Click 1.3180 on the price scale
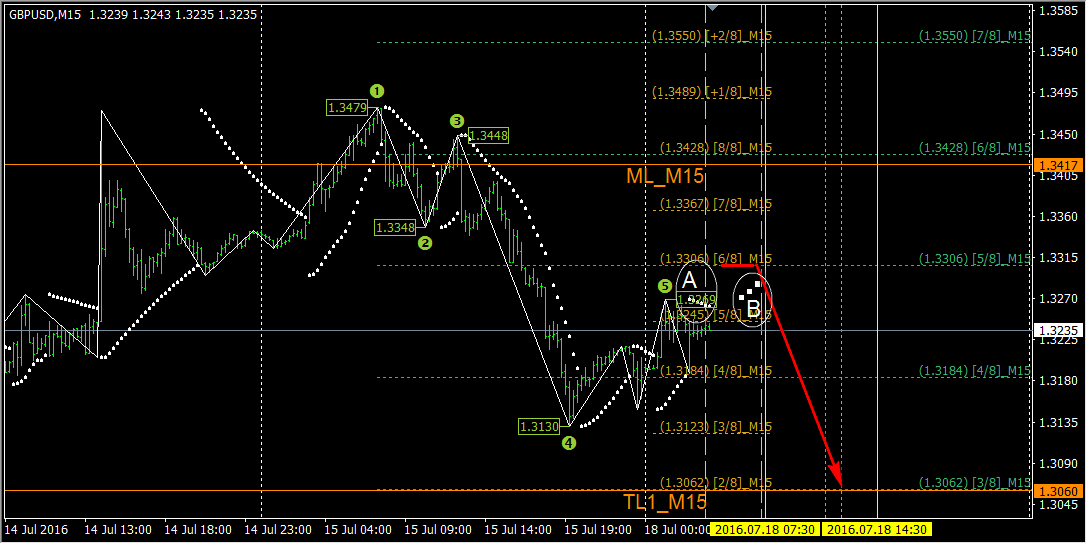The height and width of the screenshot is (544, 1087). click(1059, 380)
